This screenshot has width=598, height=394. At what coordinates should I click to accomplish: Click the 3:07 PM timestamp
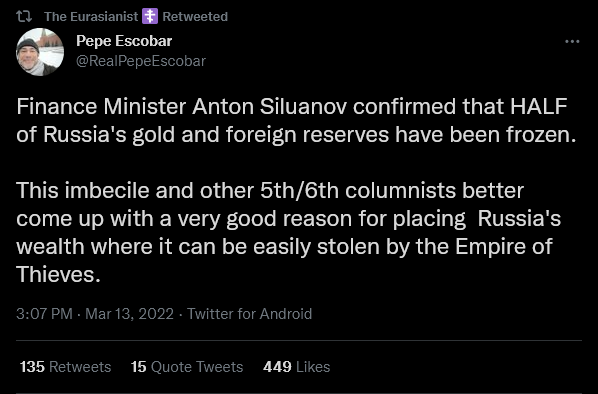coord(44,314)
